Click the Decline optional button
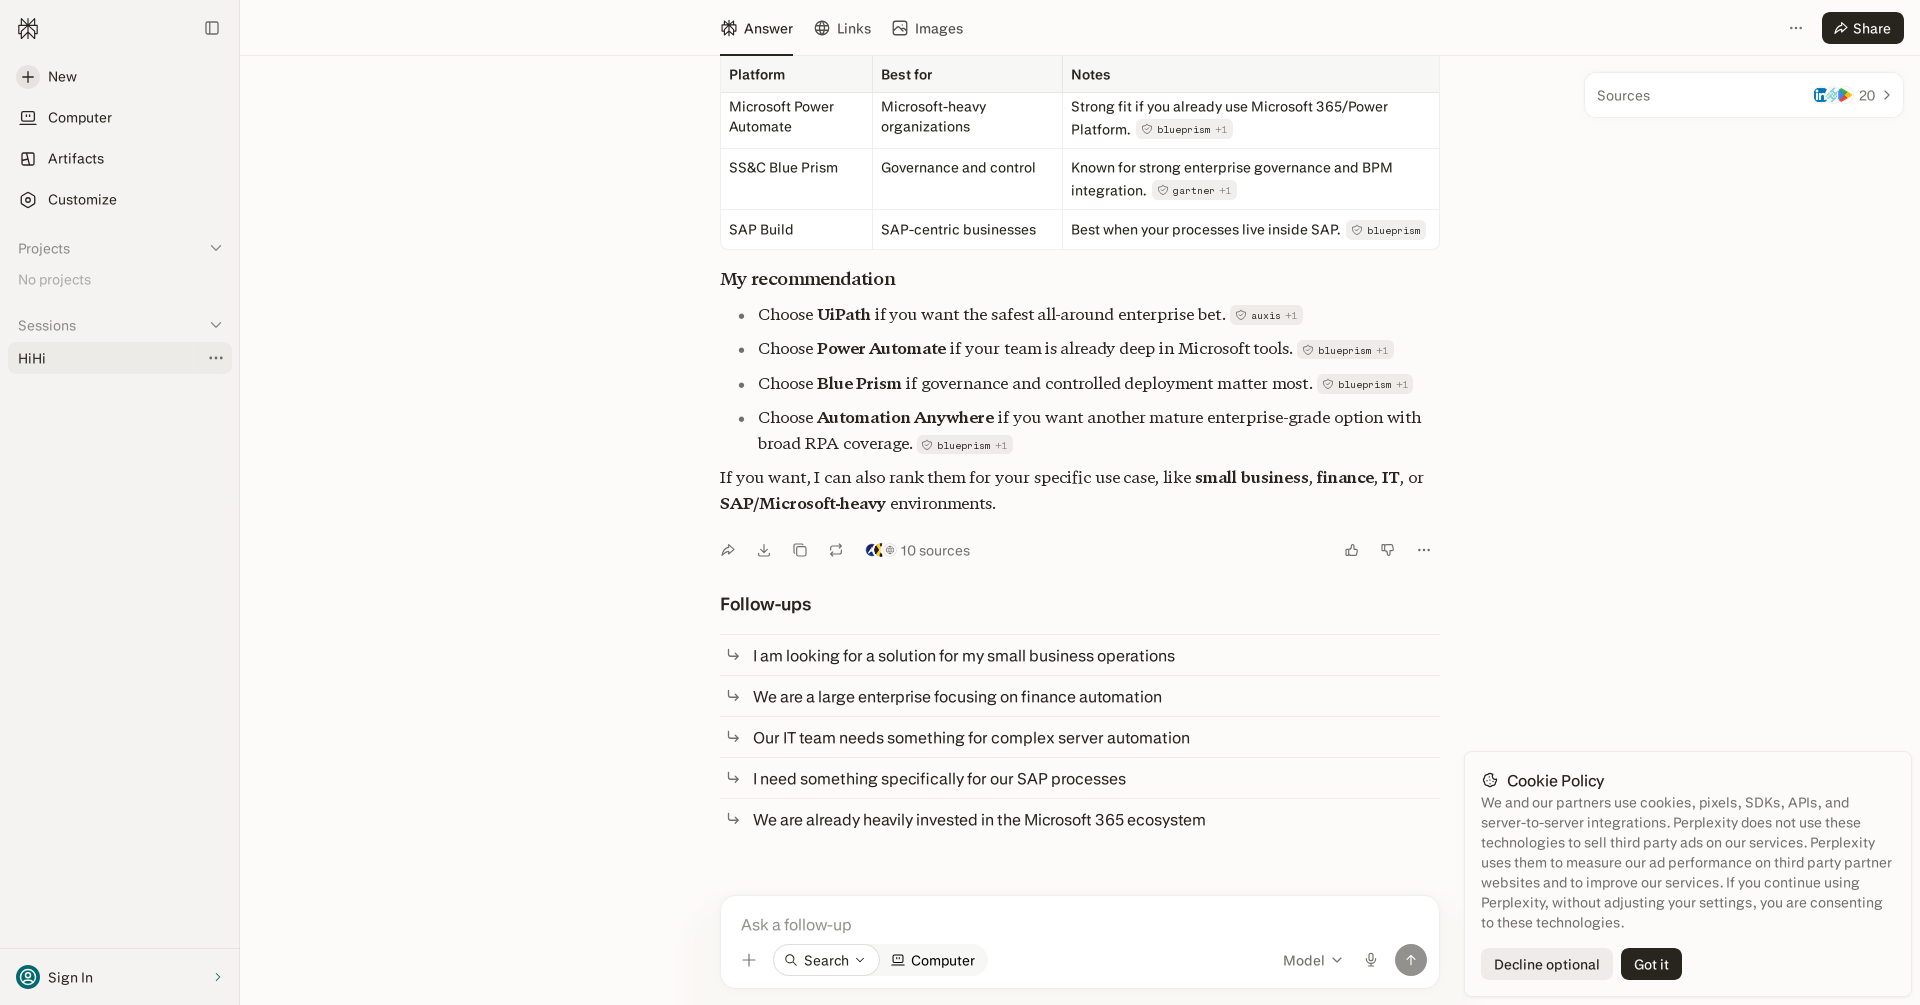 [1546, 964]
